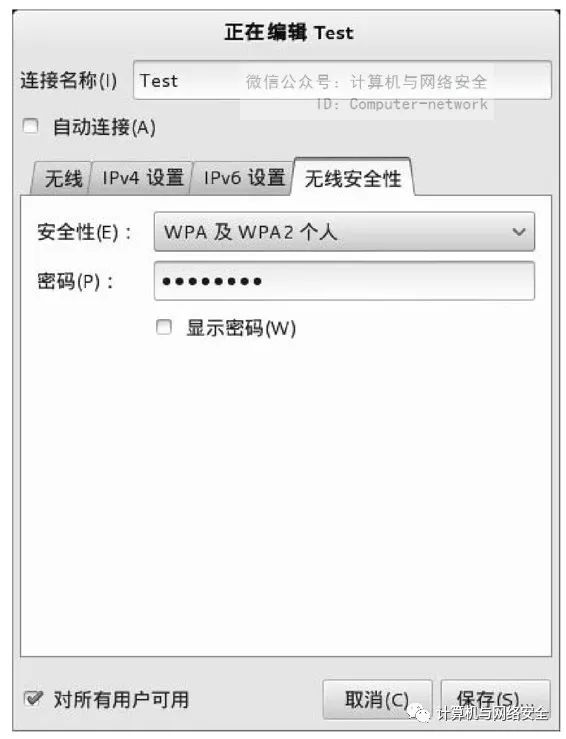Click the 取消(C) button
Image resolution: width=566 pixels, height=739 pixels.
coord(377,699)
